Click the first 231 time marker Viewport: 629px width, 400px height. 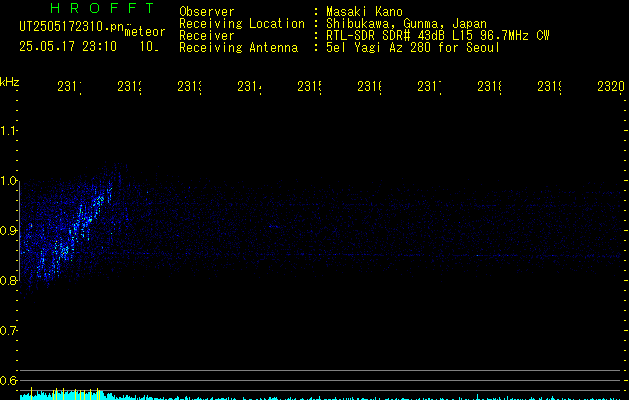pyautogui.click(x=69, y=86)
